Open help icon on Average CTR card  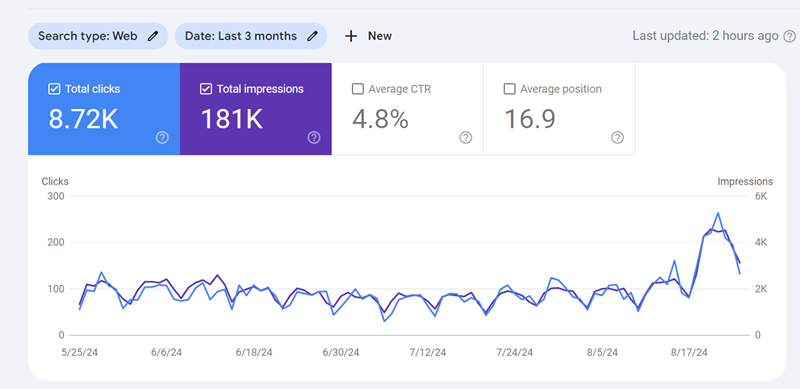(x=465, y=137)
